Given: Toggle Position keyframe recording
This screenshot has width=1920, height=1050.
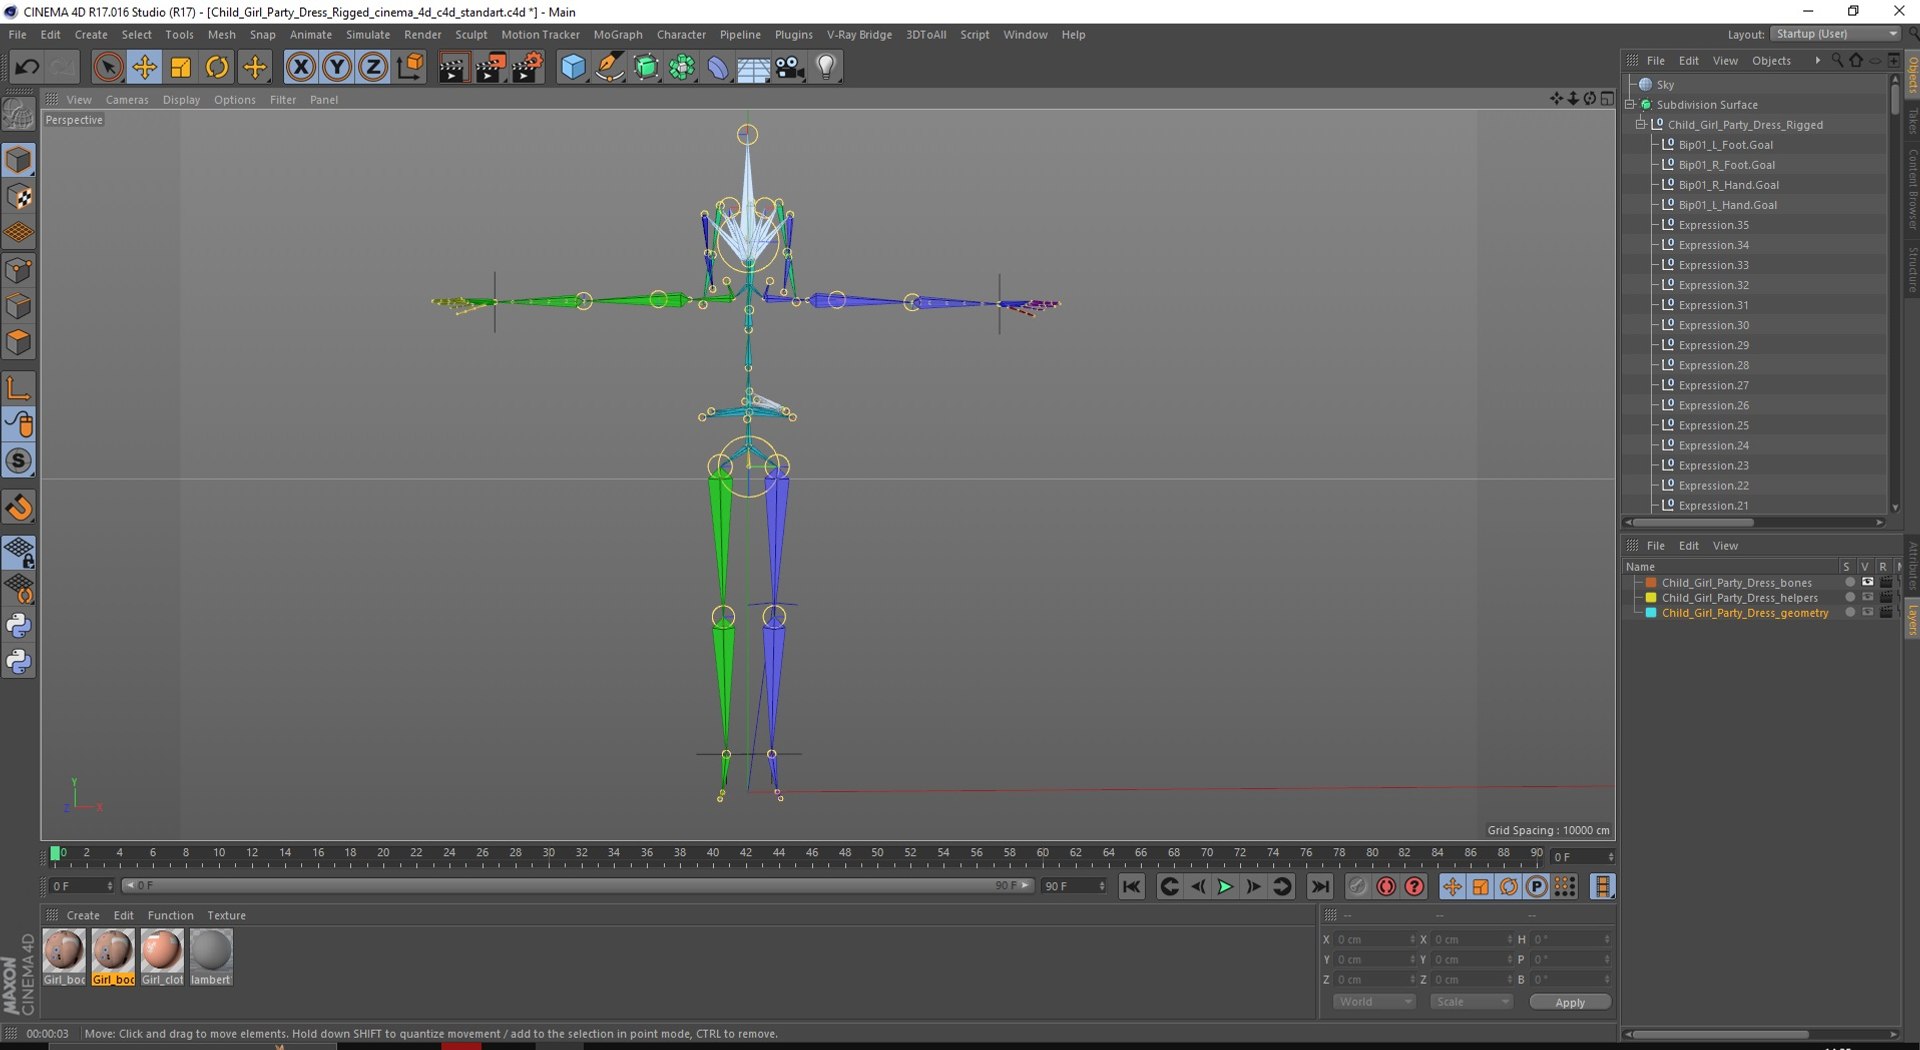Looking at the screenshot, I should pos(1452,887).
